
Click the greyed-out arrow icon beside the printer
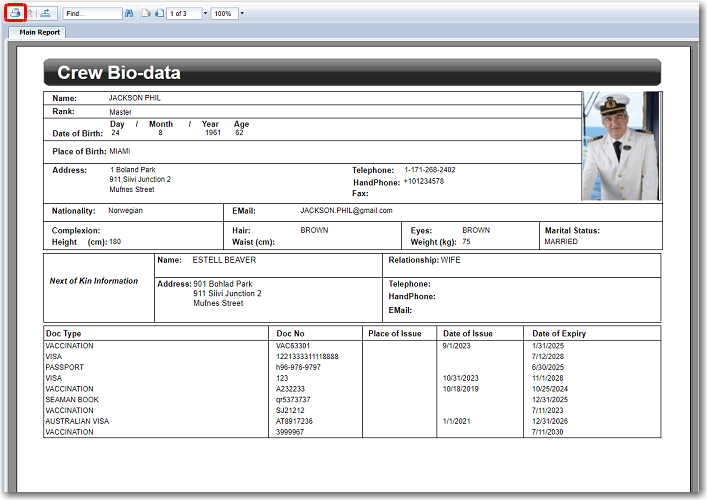30,14
